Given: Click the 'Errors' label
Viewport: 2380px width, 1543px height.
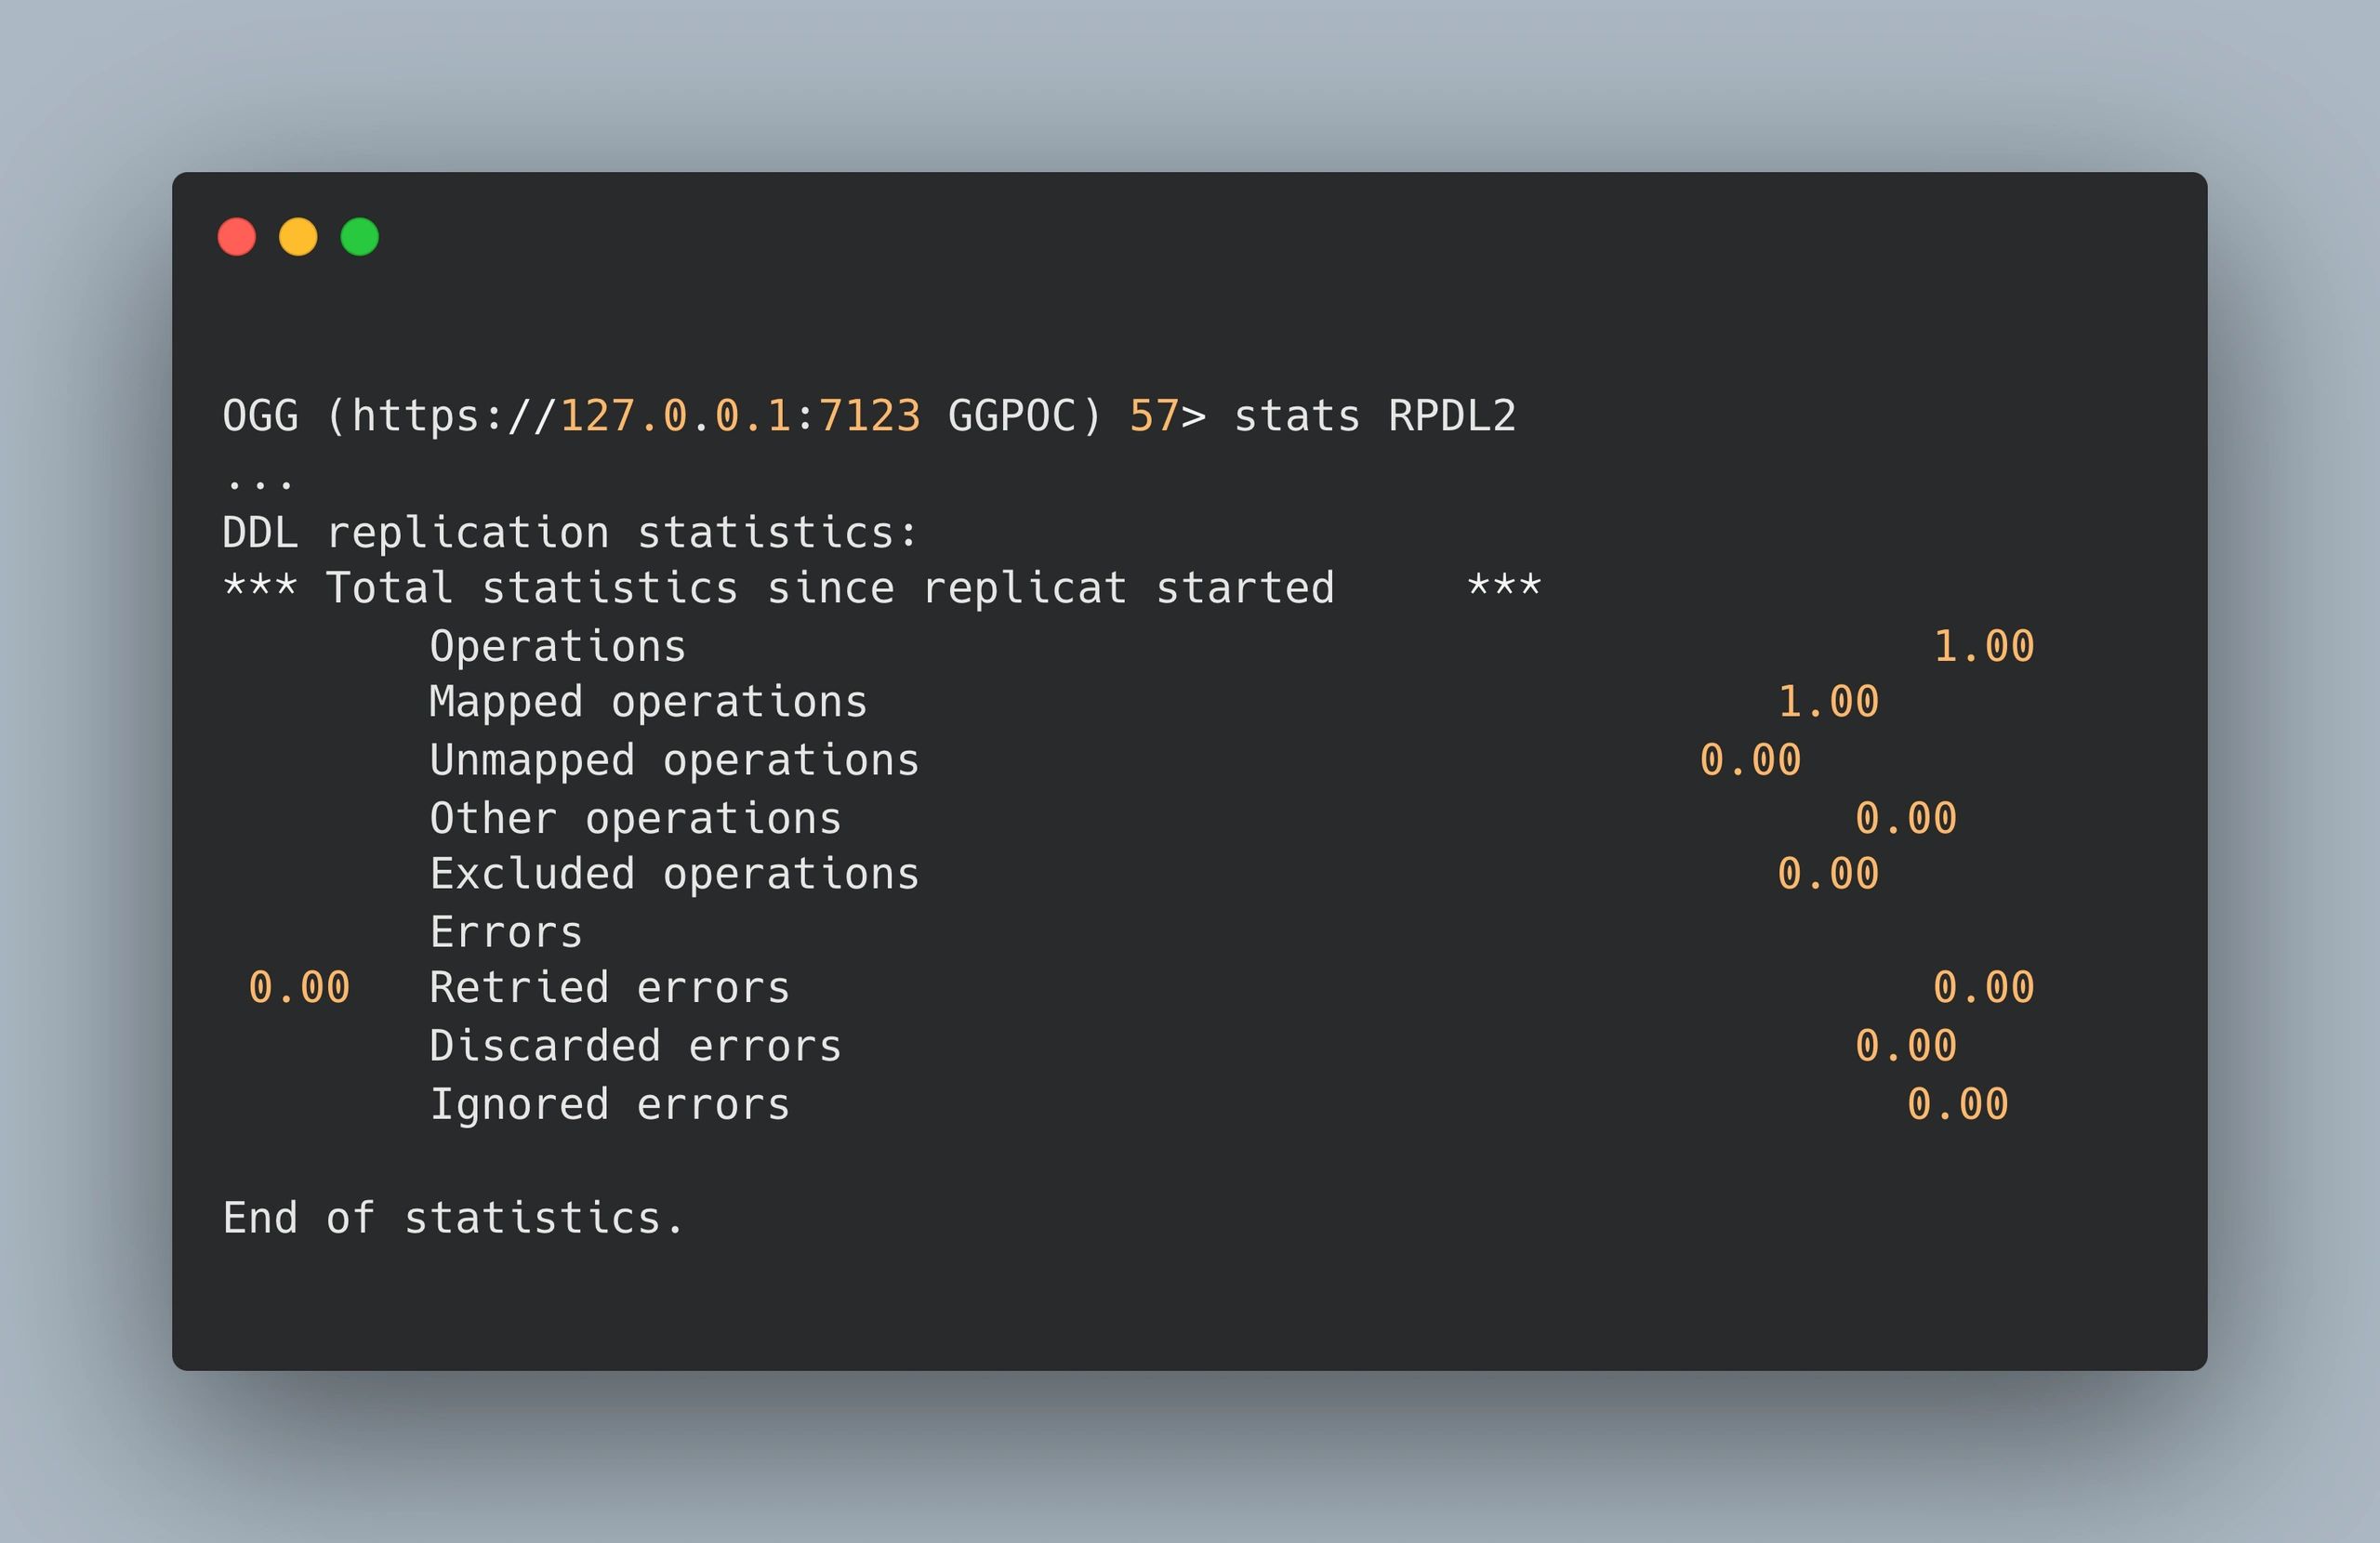Looking at the screenshot, I should (506, 932).
